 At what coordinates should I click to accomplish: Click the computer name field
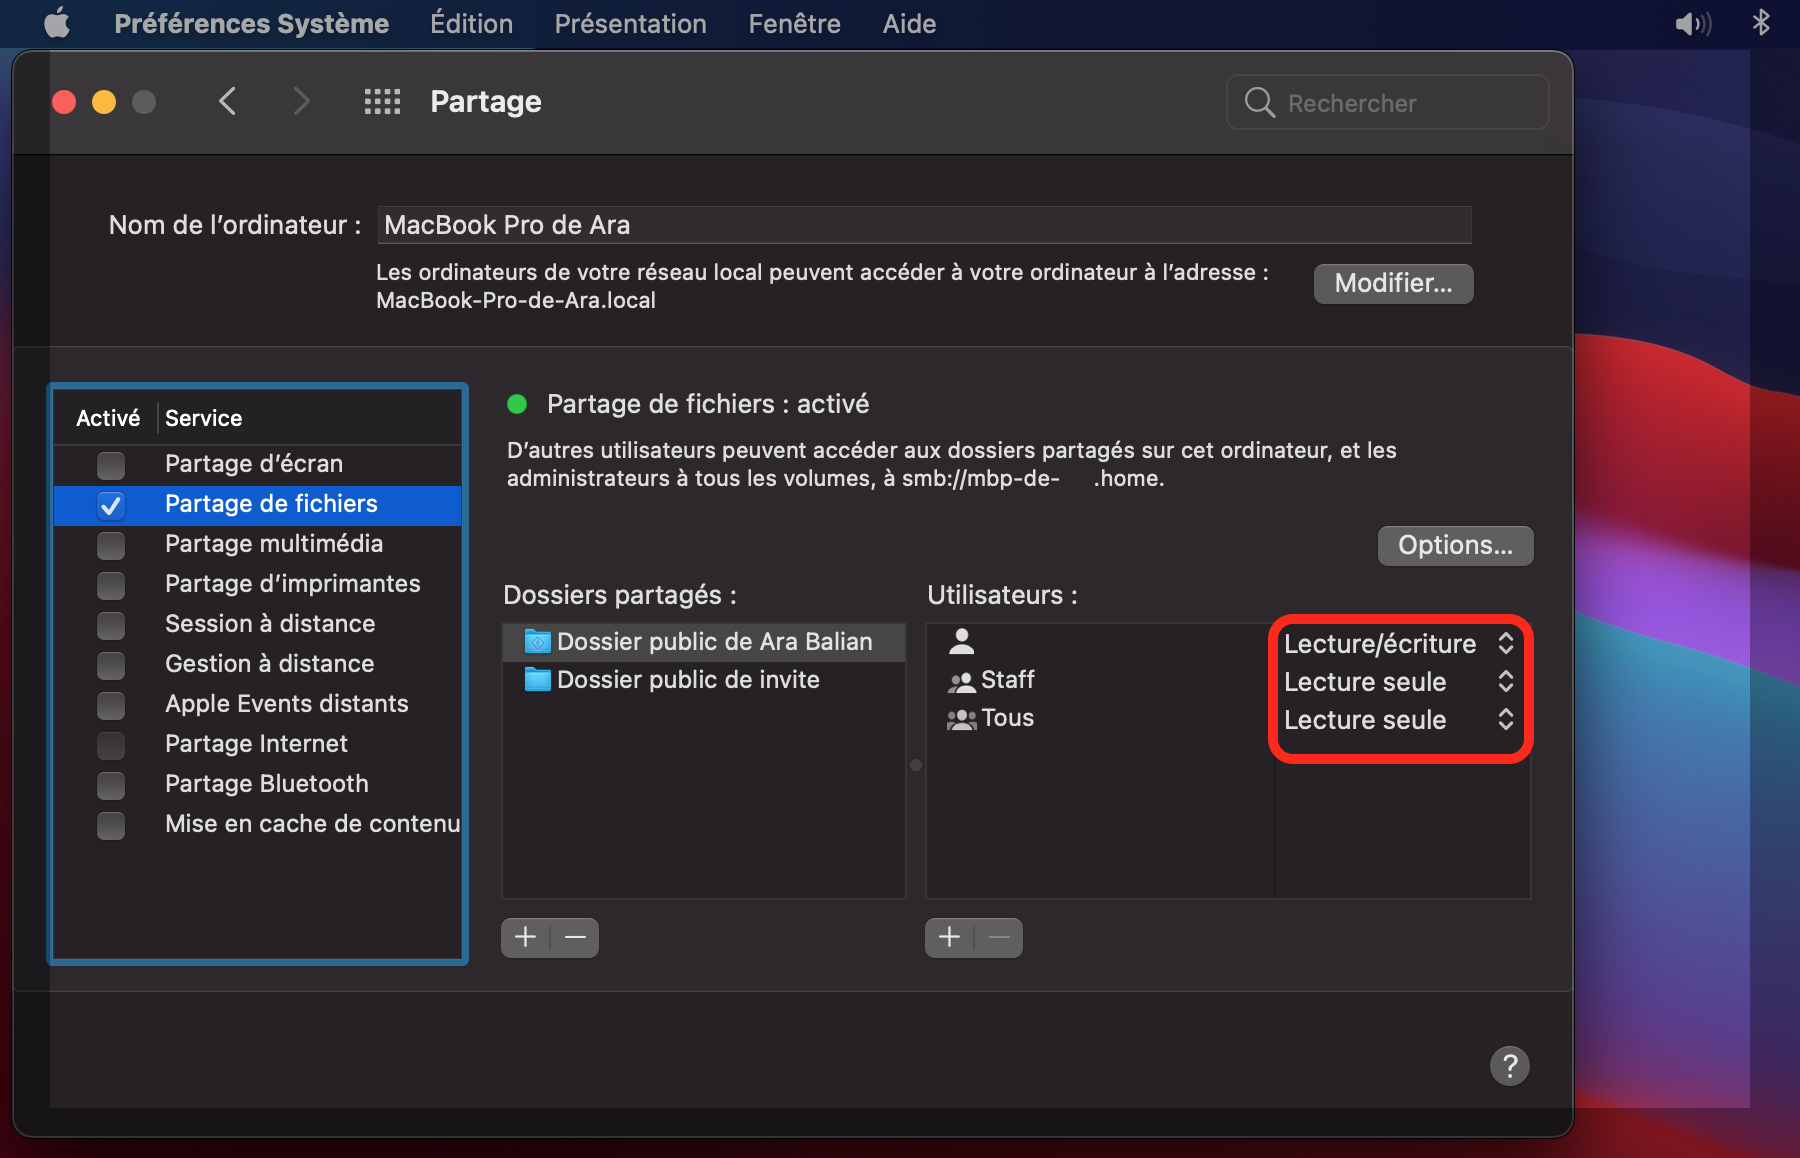(x=924, y=225)
